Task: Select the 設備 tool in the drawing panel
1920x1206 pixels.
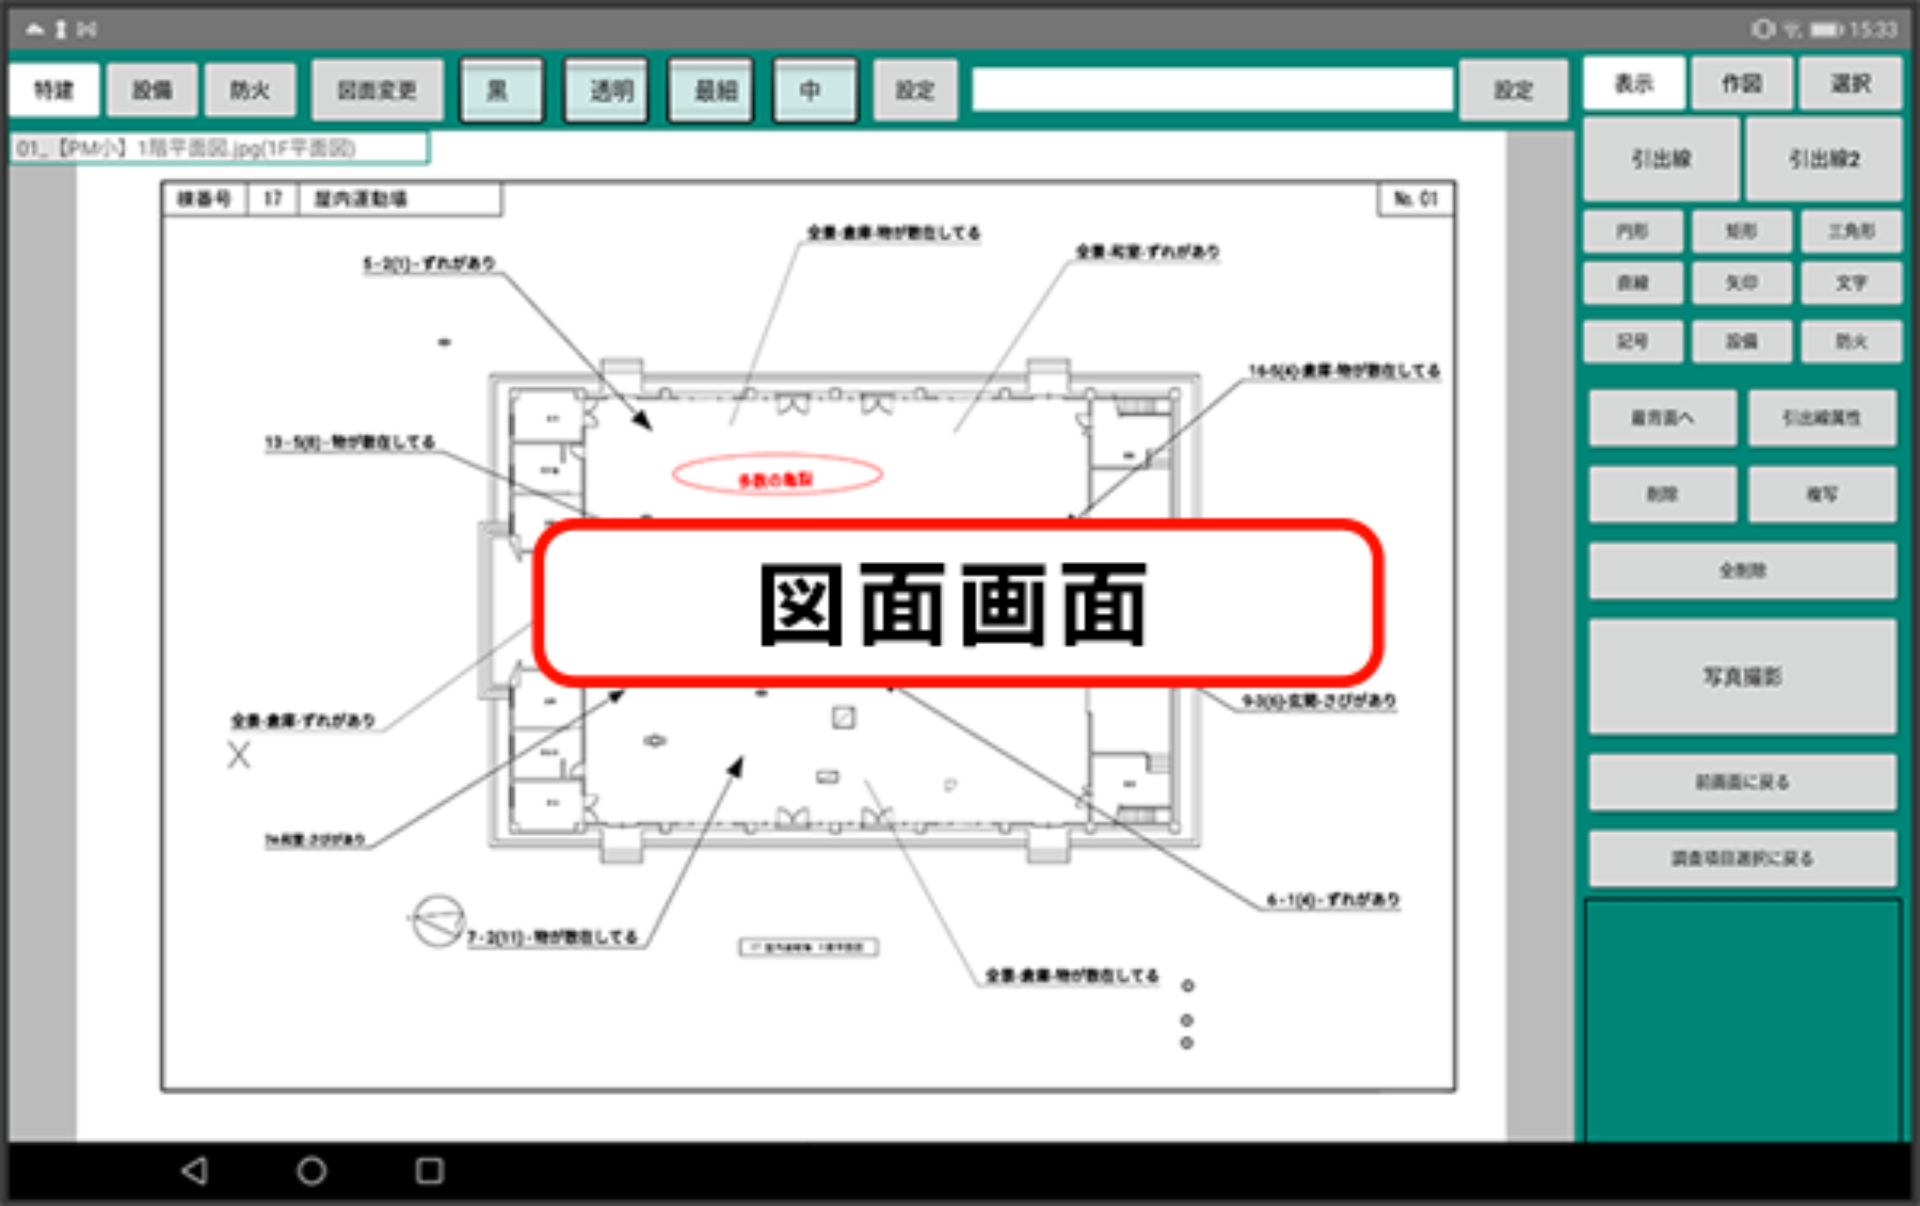Action: (x=1742, y=341)
